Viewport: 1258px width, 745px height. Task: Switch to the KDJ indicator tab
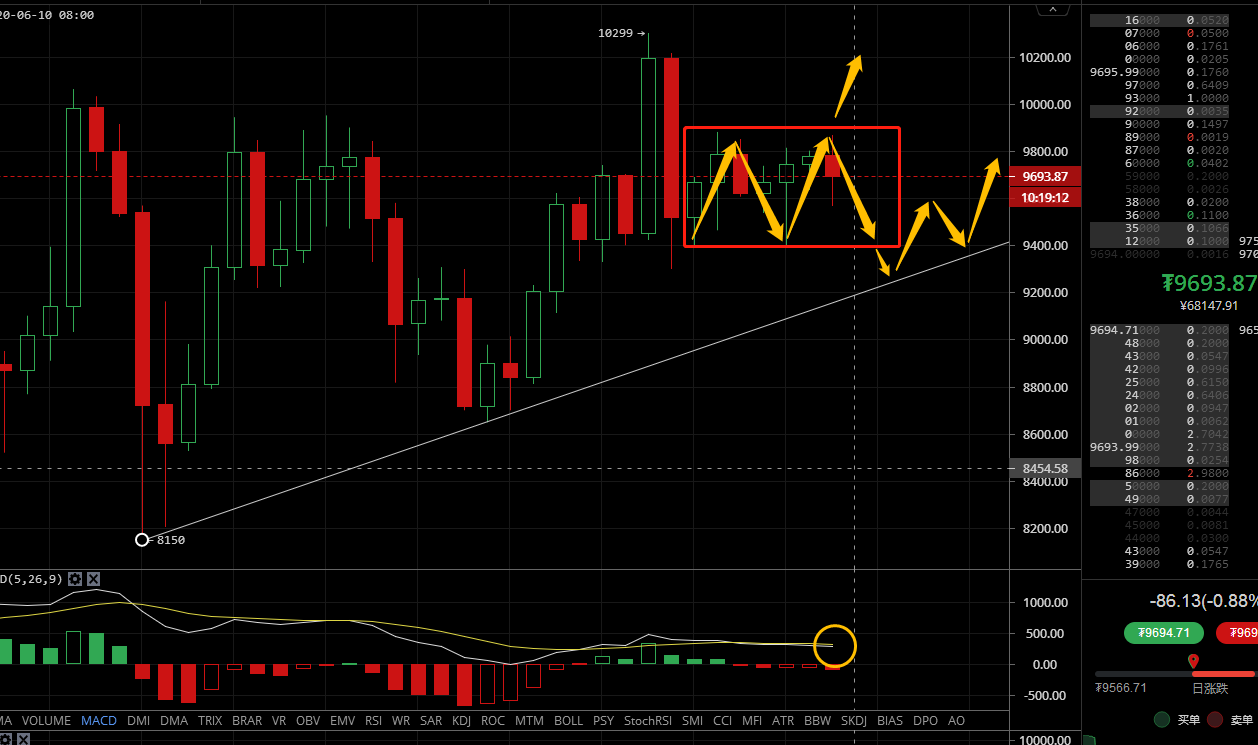[x=462, y=720]
